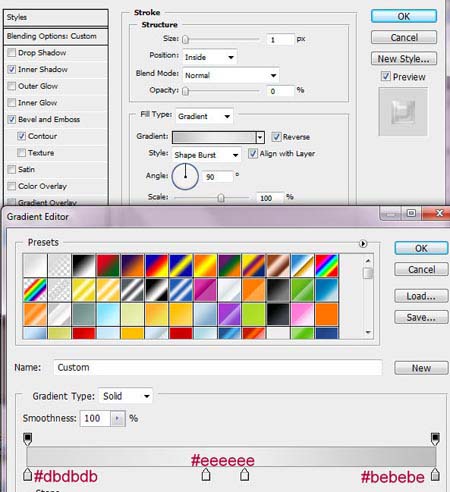Click the Load... button

click(x=421, y=296)
